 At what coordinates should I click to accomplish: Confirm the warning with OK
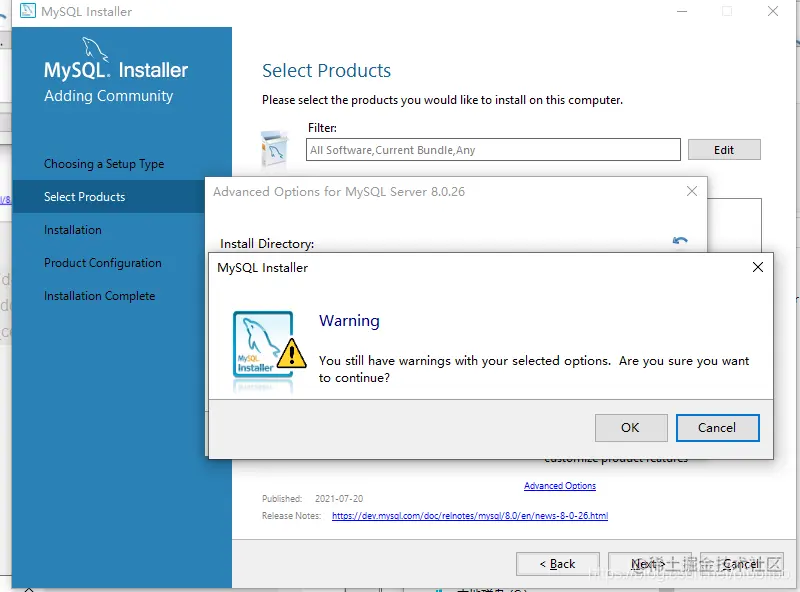pyautogui.click(x=631, y=428)
